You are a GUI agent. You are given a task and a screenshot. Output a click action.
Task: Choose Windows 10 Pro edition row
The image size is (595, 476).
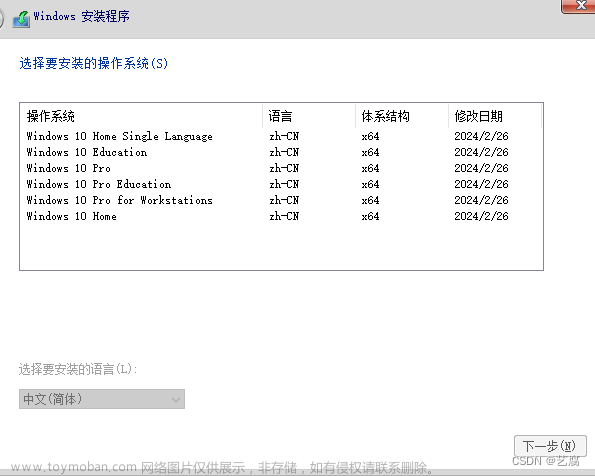(281, 168)
